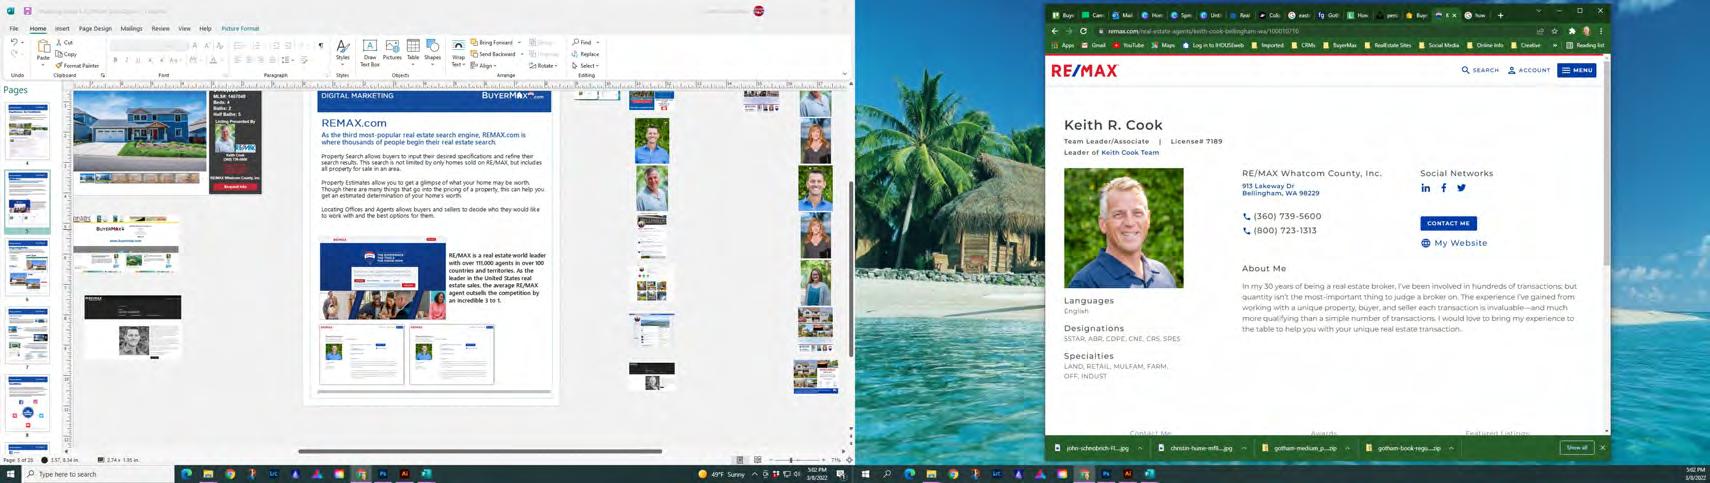Viewport: 1710px width, 483px height.
Task: Click Show all downloads button
Action: tap(1577, 448)
